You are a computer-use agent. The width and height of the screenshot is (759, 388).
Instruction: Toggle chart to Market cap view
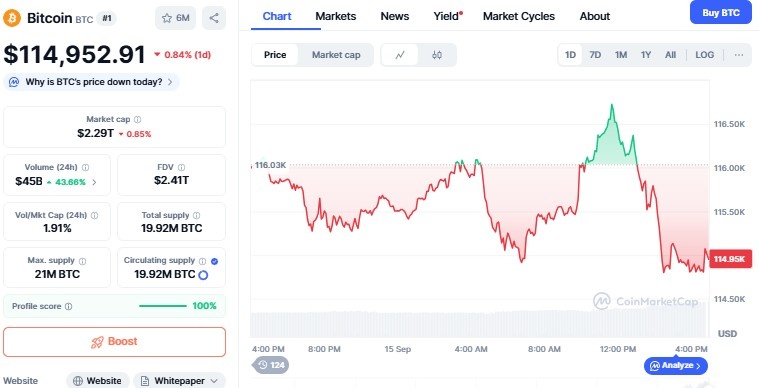pyautogui.click(x=336, y=55)
